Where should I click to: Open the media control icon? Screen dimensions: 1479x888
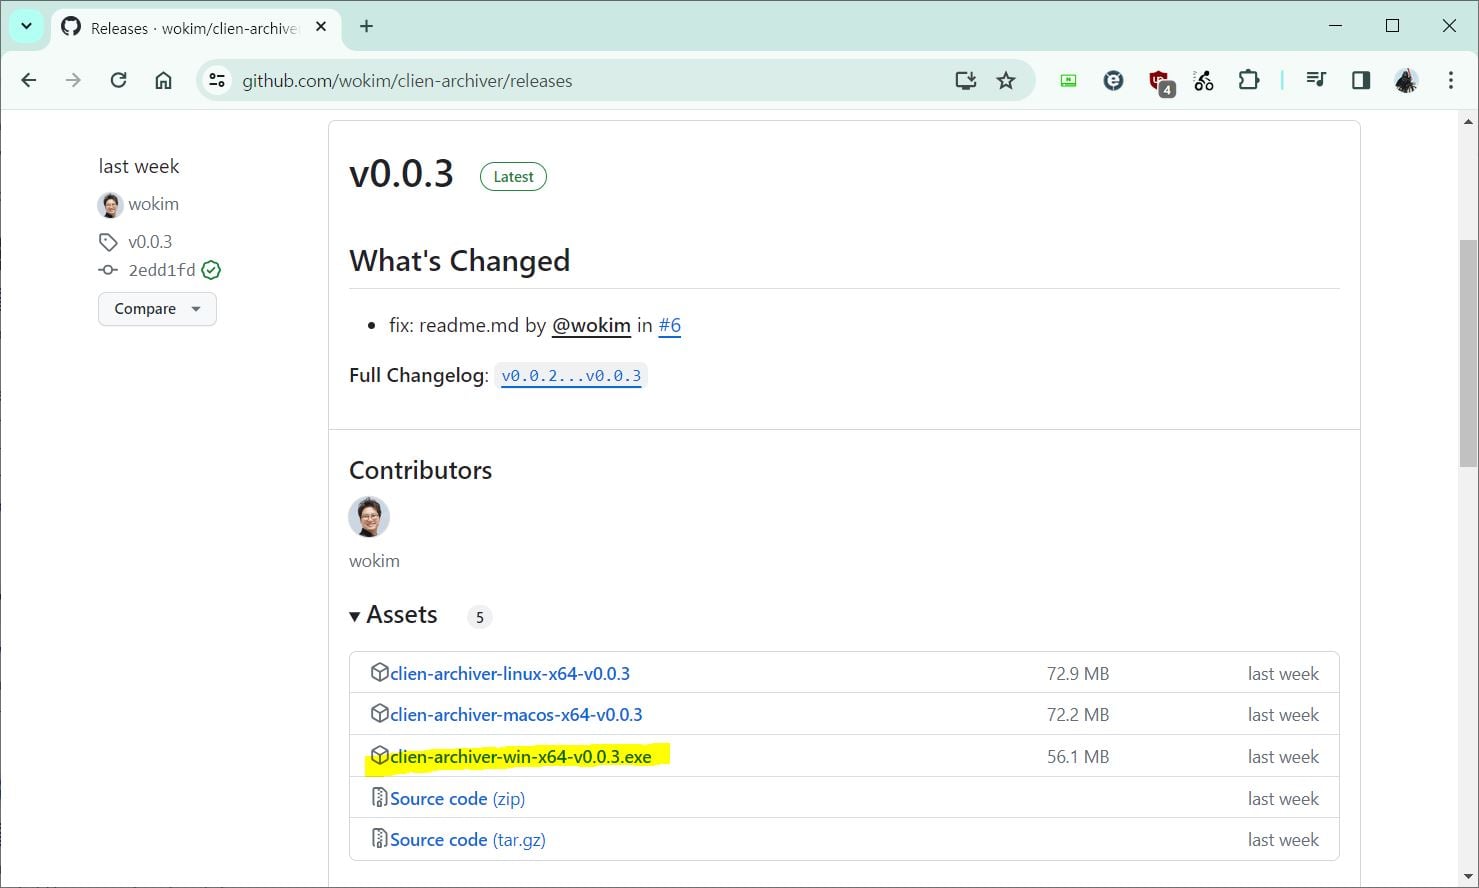[1316, 80]
